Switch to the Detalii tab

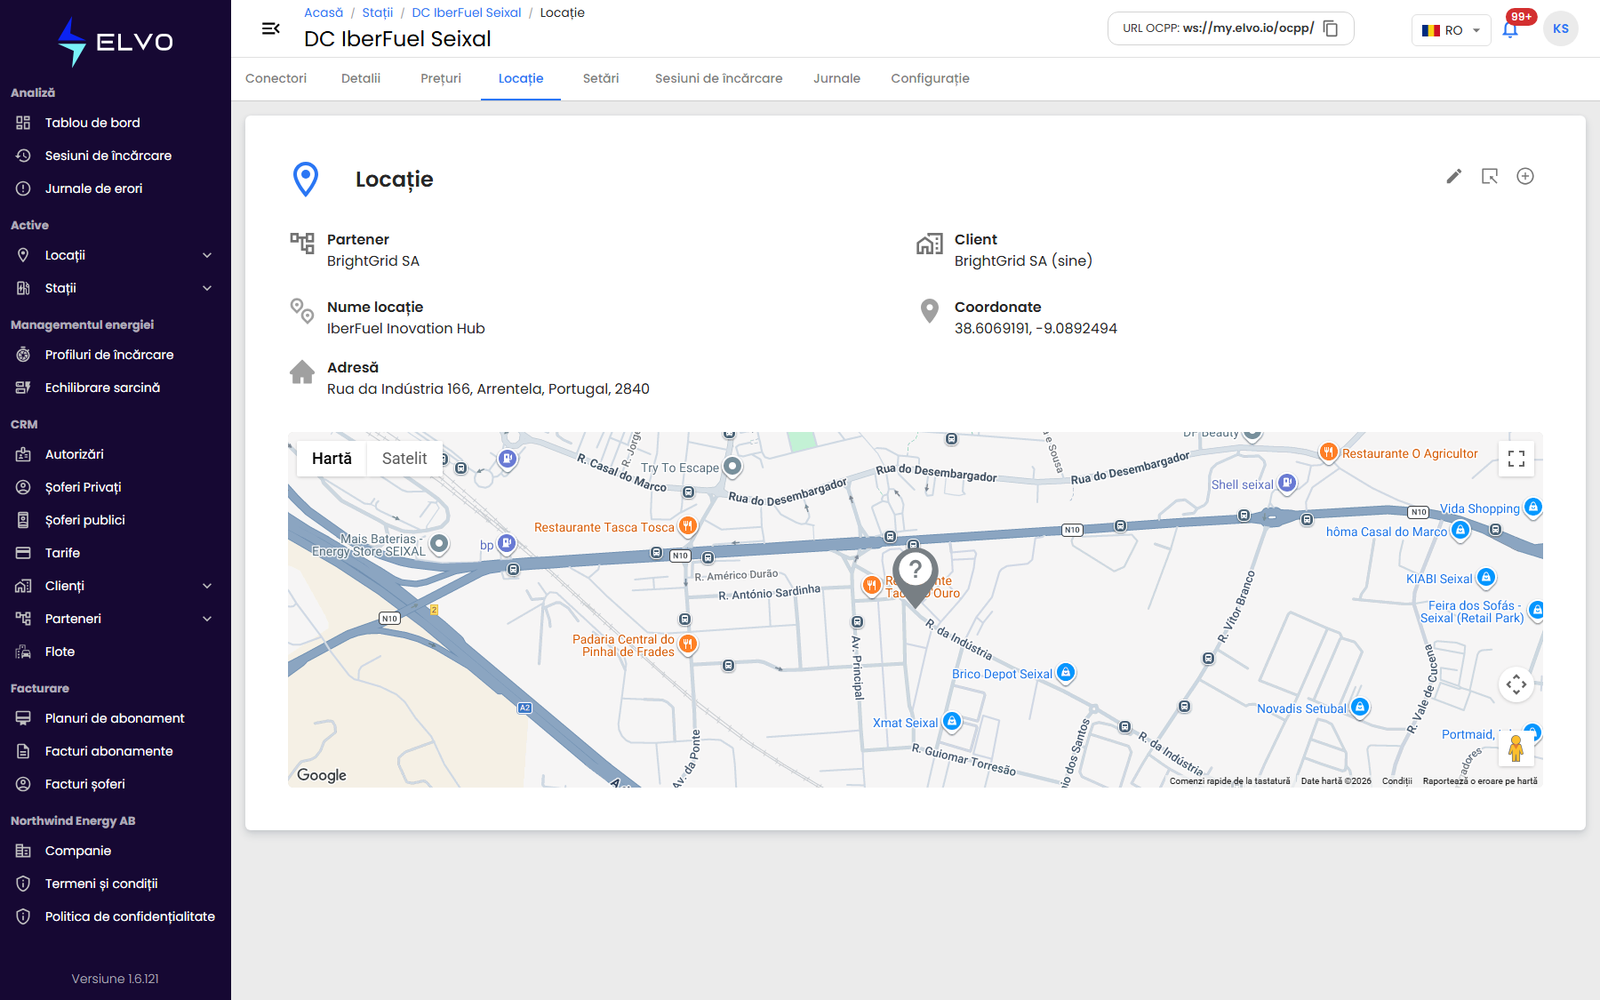[x=361, y=79]
